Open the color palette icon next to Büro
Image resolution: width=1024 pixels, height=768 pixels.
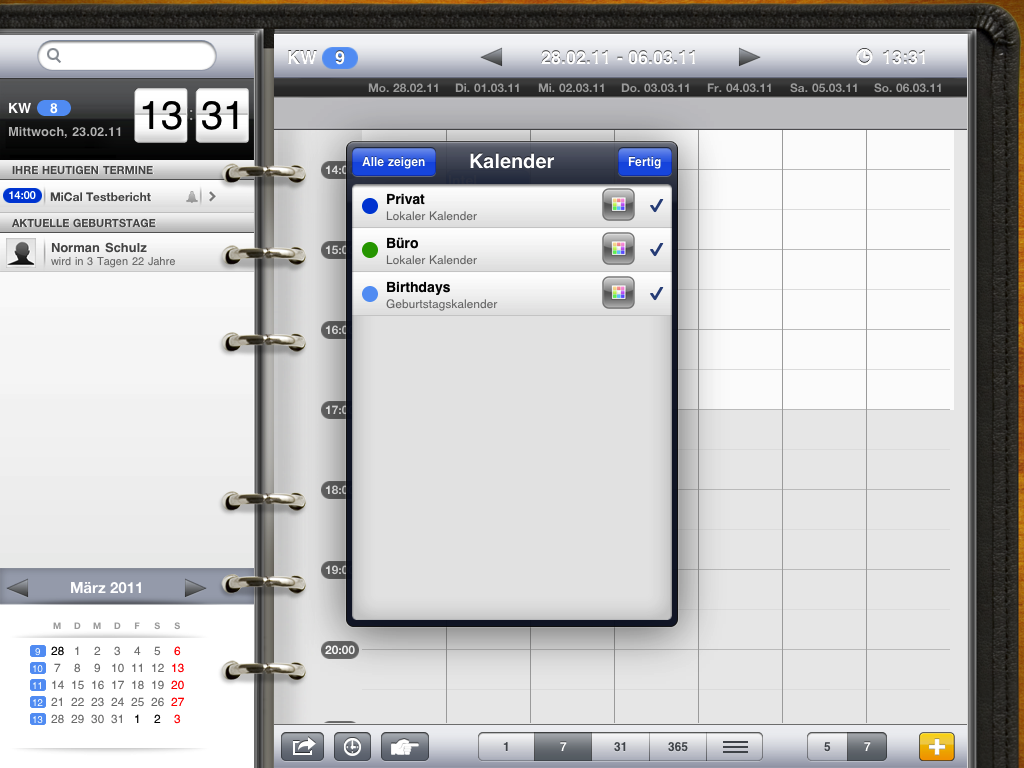[617, 248]
